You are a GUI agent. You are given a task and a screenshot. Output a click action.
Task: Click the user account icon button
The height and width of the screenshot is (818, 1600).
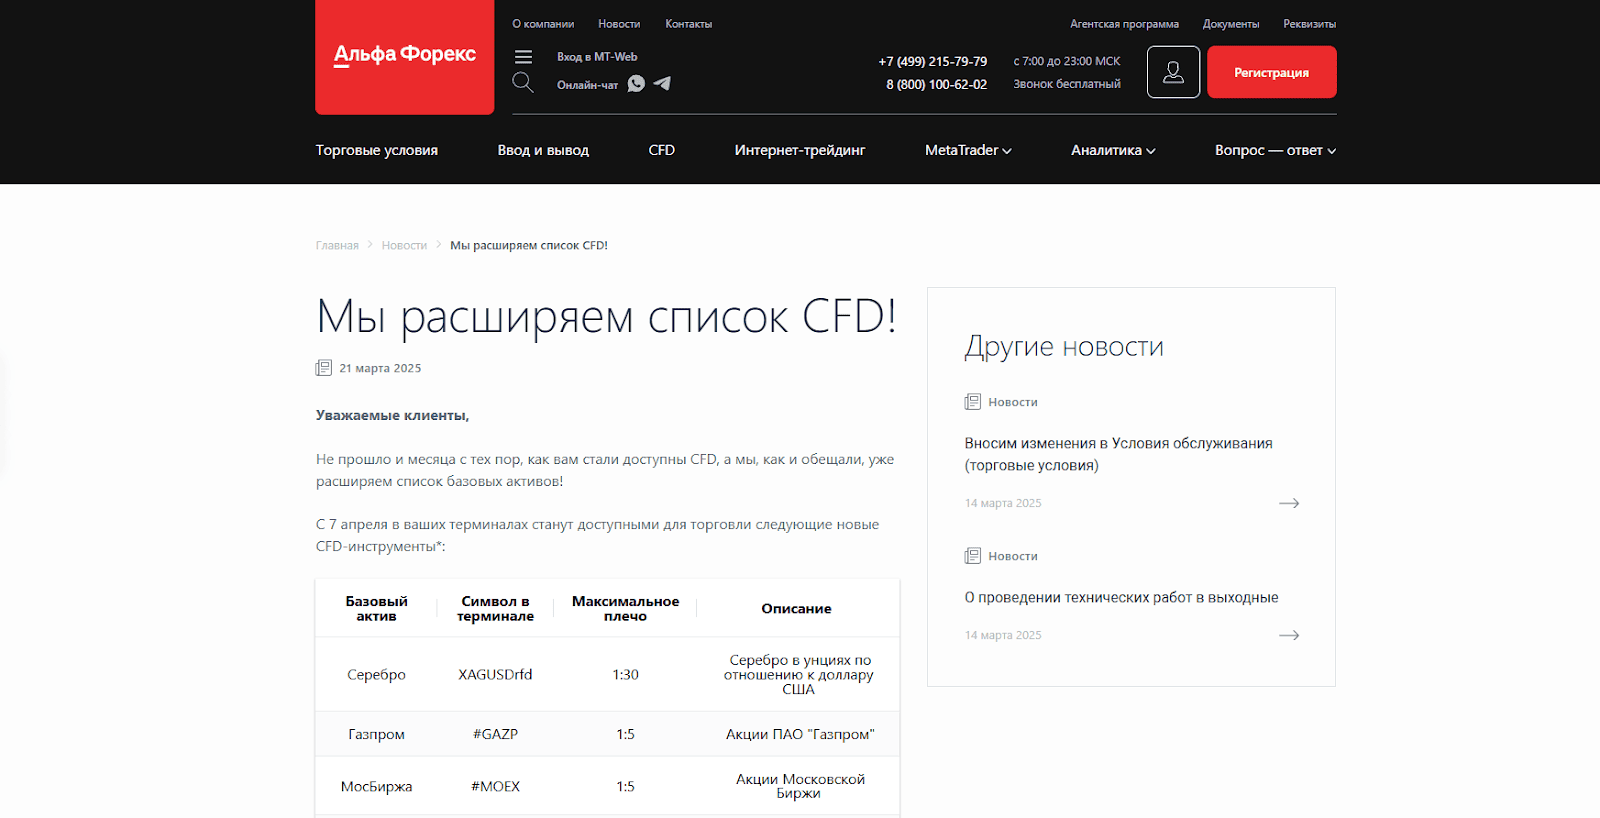coord(1173,72)
